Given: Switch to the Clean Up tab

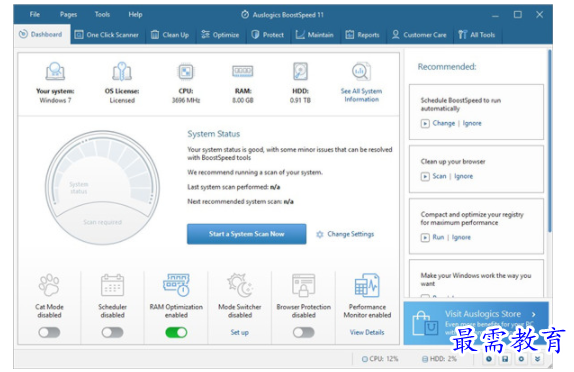Looking at the screenshot, I should coord(170,35).
